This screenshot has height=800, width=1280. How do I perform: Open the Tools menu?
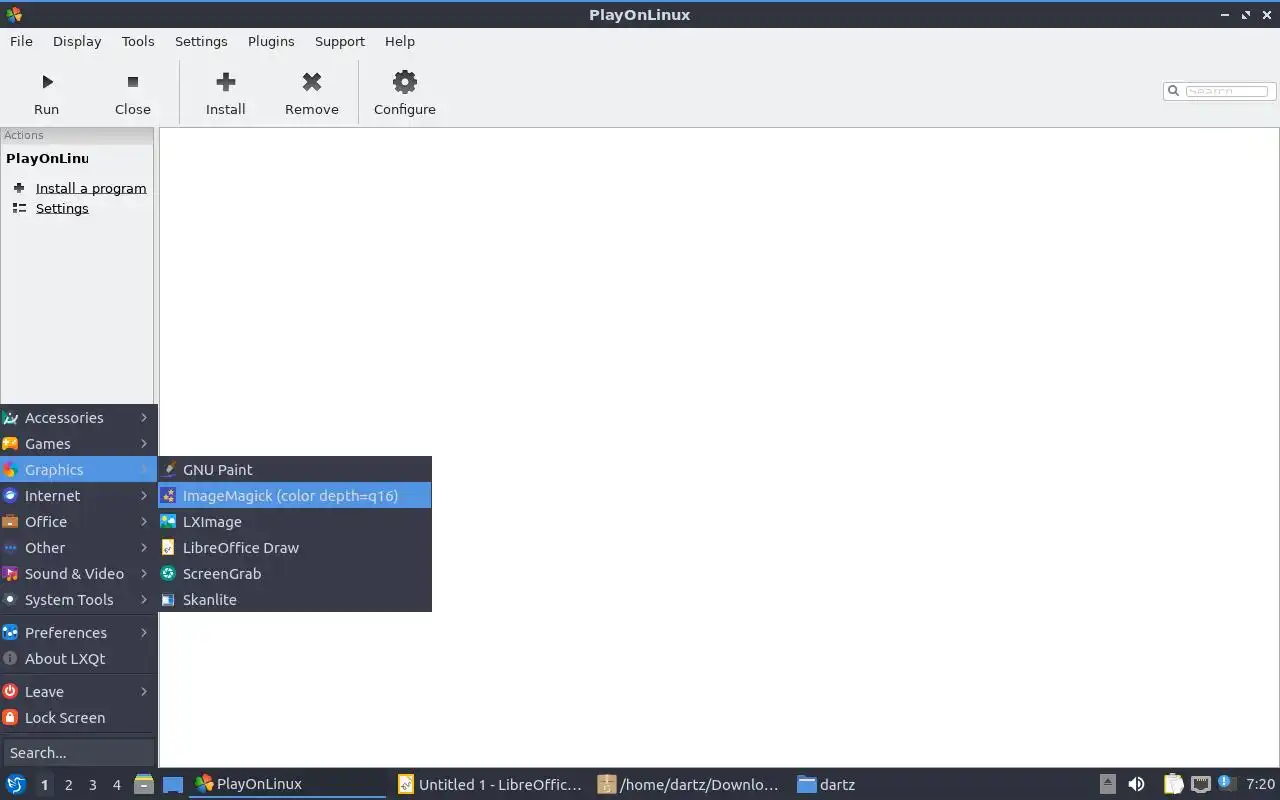click(x=138, y=41)
